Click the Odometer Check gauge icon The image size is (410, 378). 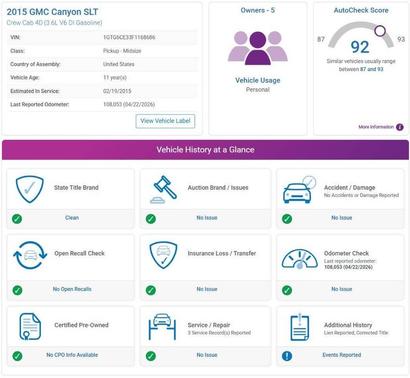tap(299, 259)
